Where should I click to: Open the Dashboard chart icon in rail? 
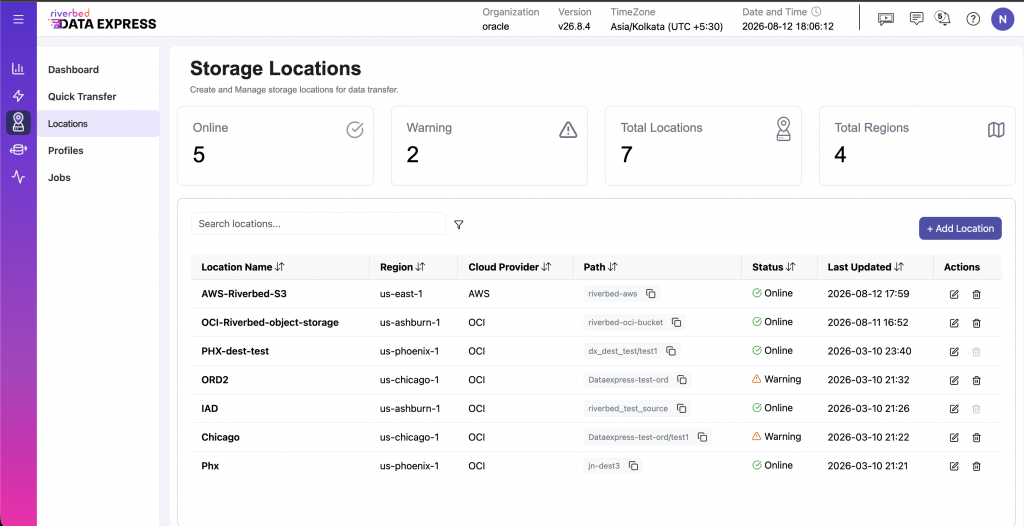tap(18, 69)
